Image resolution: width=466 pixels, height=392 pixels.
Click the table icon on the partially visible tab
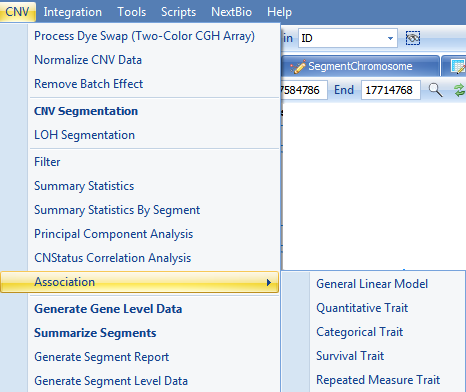click(458, 66)
